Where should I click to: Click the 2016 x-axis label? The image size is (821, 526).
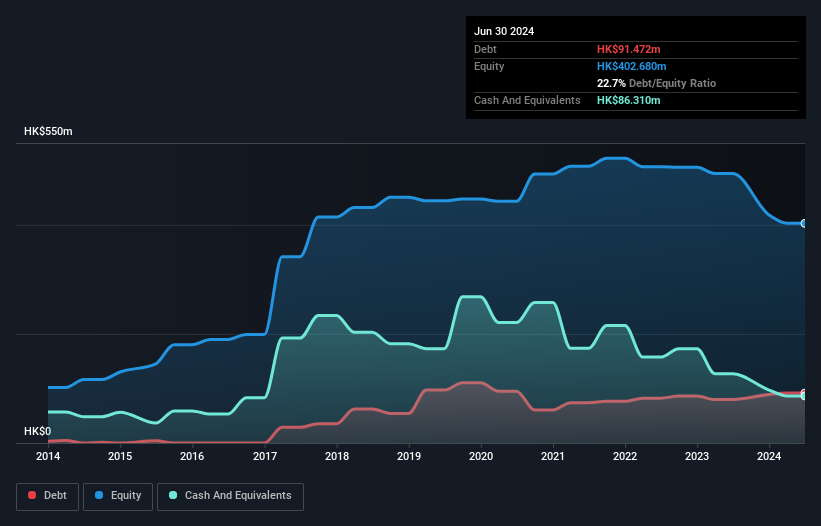[192, 456]
